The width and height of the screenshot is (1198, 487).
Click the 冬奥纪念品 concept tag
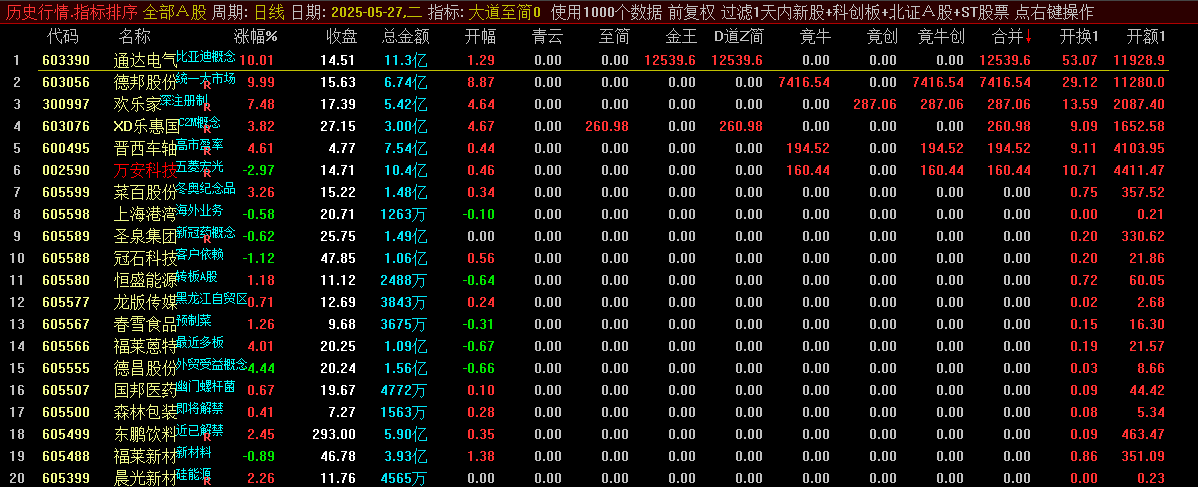coord(206,188)
